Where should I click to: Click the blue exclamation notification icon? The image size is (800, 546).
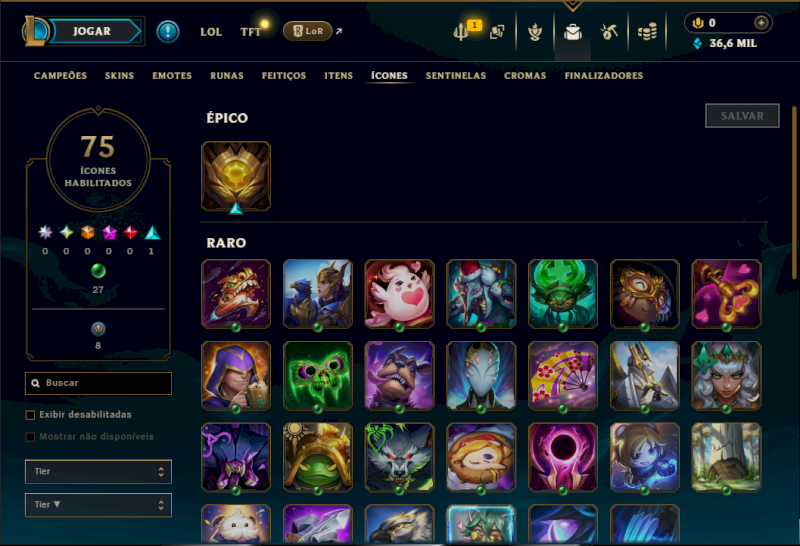pos(167,32)
